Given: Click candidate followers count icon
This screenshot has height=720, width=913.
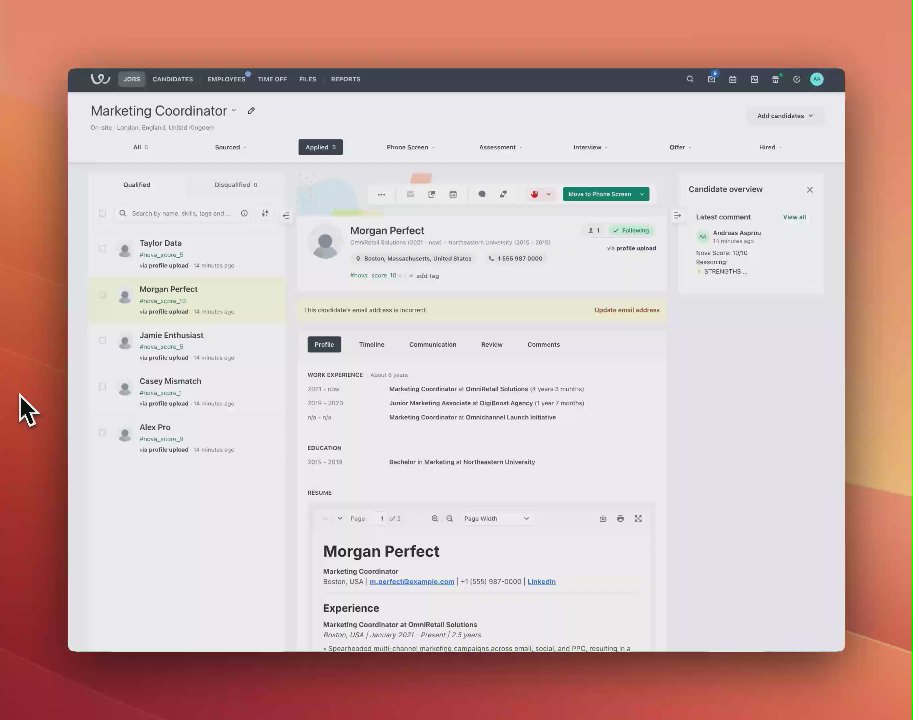Looking at the screenshot, I should pyautogui.click(x=594, y=230).
